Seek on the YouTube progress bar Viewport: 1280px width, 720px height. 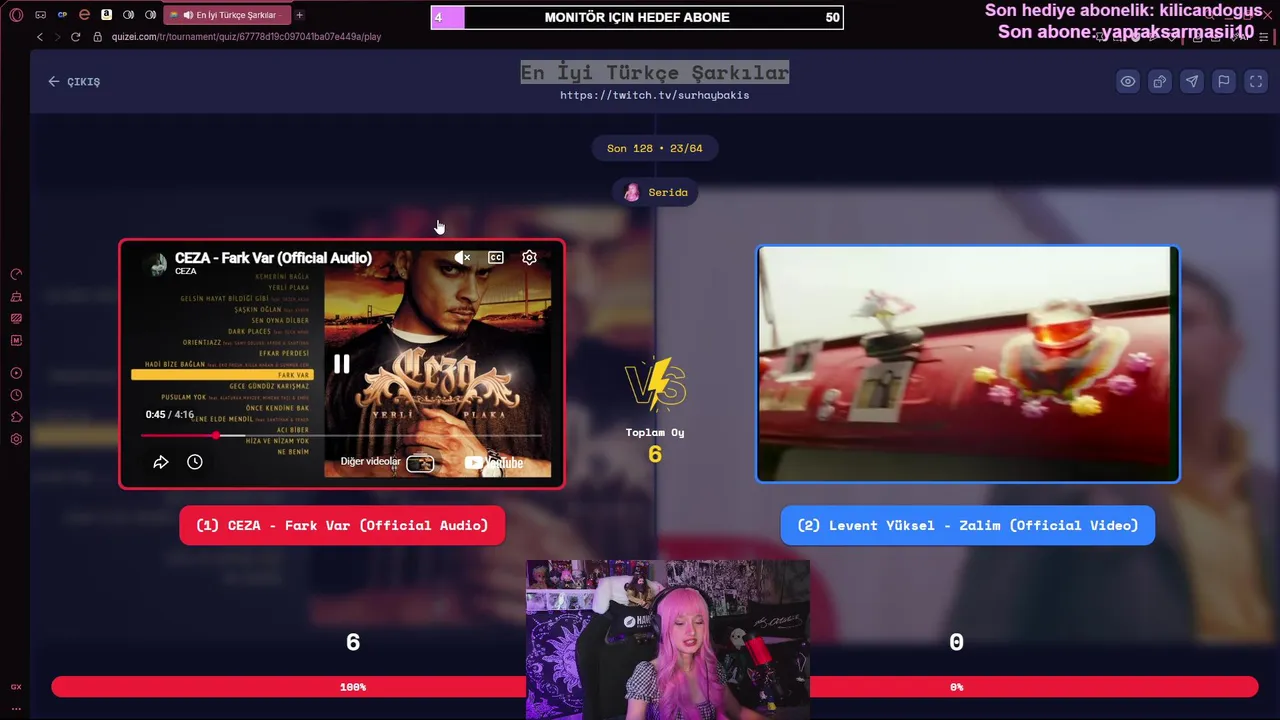tap(341, 435)
